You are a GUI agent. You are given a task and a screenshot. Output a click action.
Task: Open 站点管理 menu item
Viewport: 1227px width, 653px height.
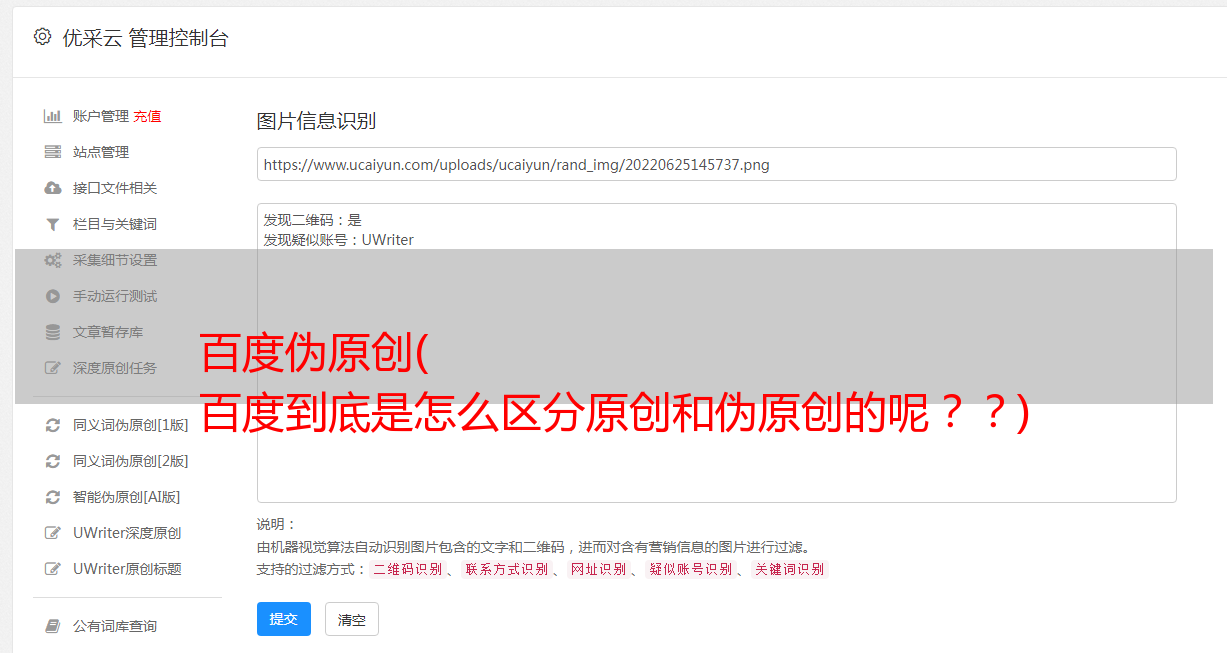click(101, 152)
